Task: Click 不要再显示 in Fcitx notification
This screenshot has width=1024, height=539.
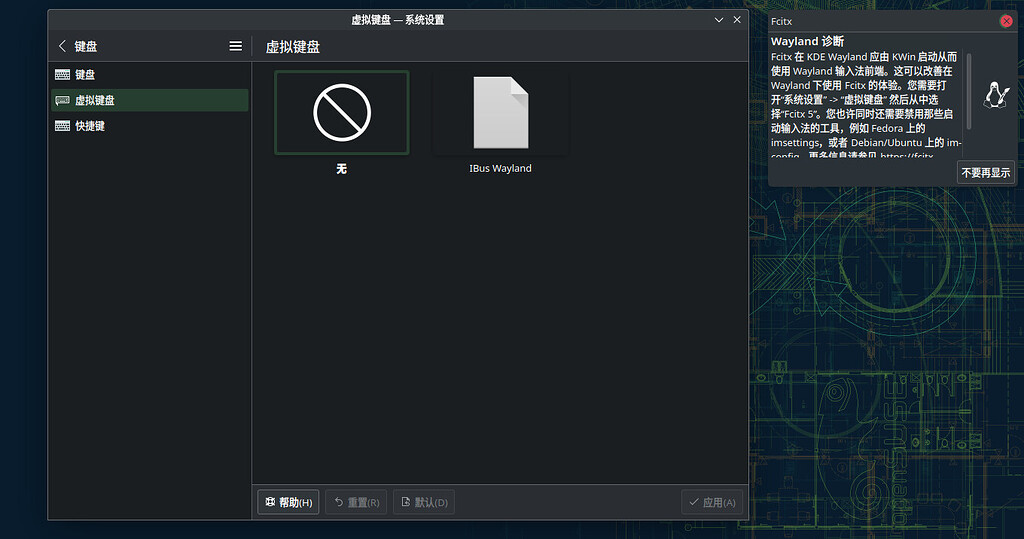Action: [985, 173]
